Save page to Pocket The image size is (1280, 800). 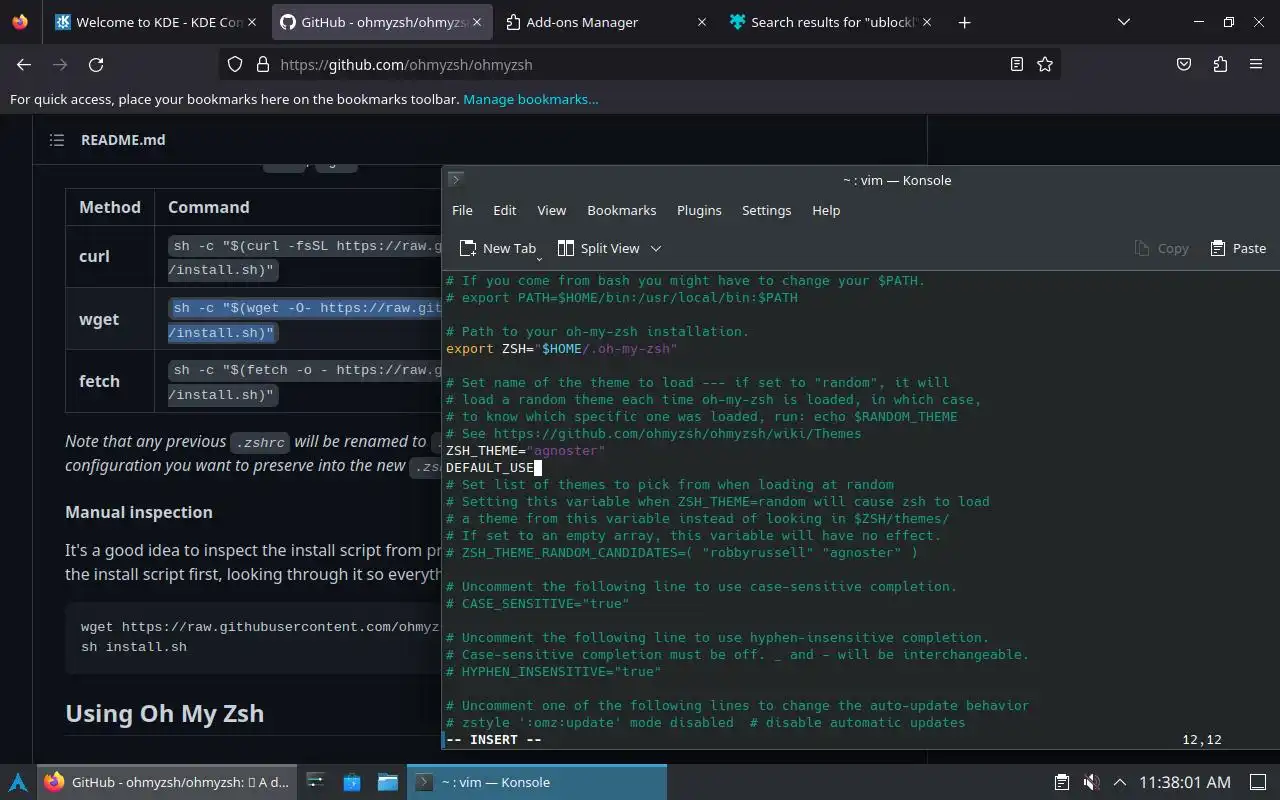coord(1184,64)
